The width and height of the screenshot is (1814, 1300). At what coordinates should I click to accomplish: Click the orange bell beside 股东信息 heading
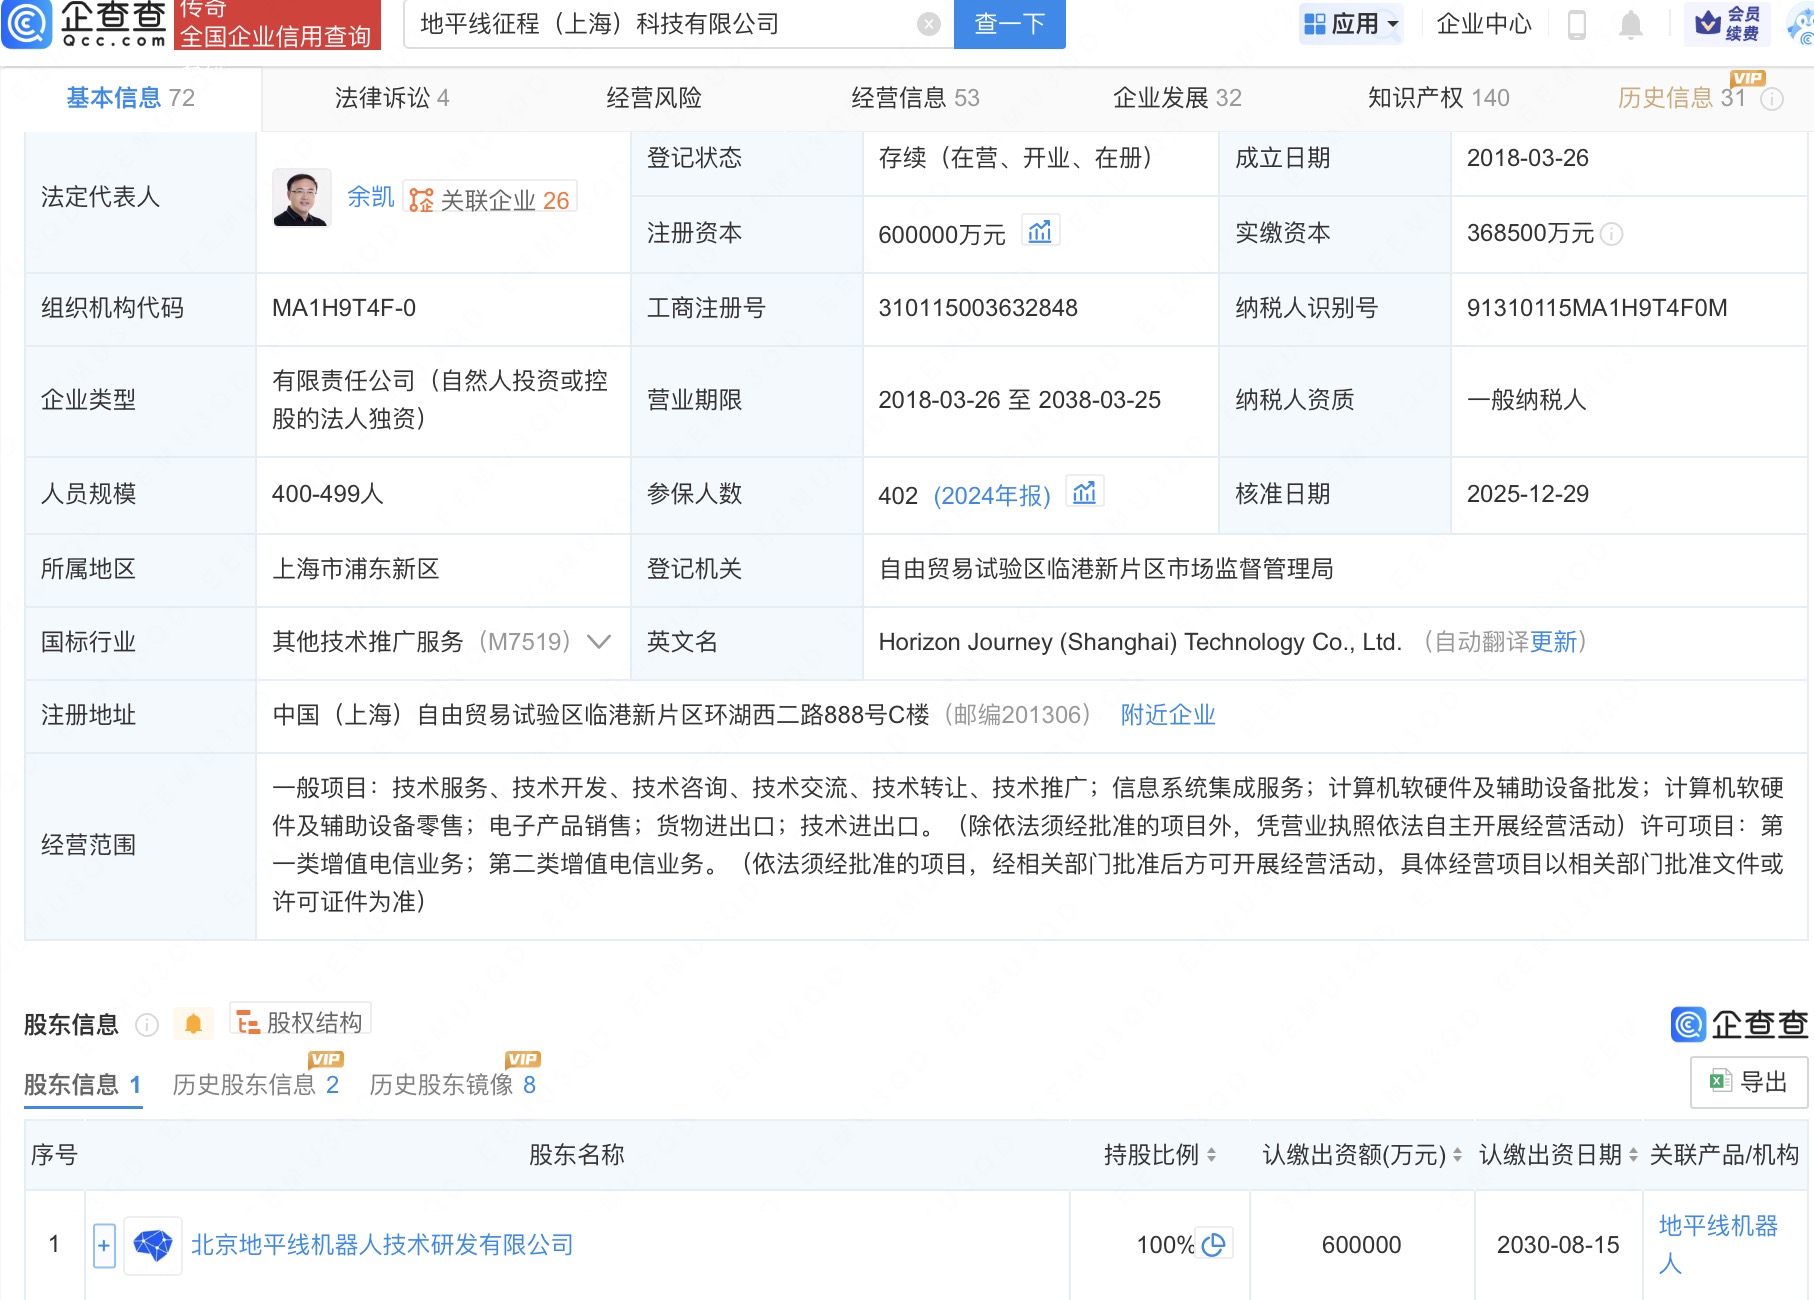coord(193,1023)
